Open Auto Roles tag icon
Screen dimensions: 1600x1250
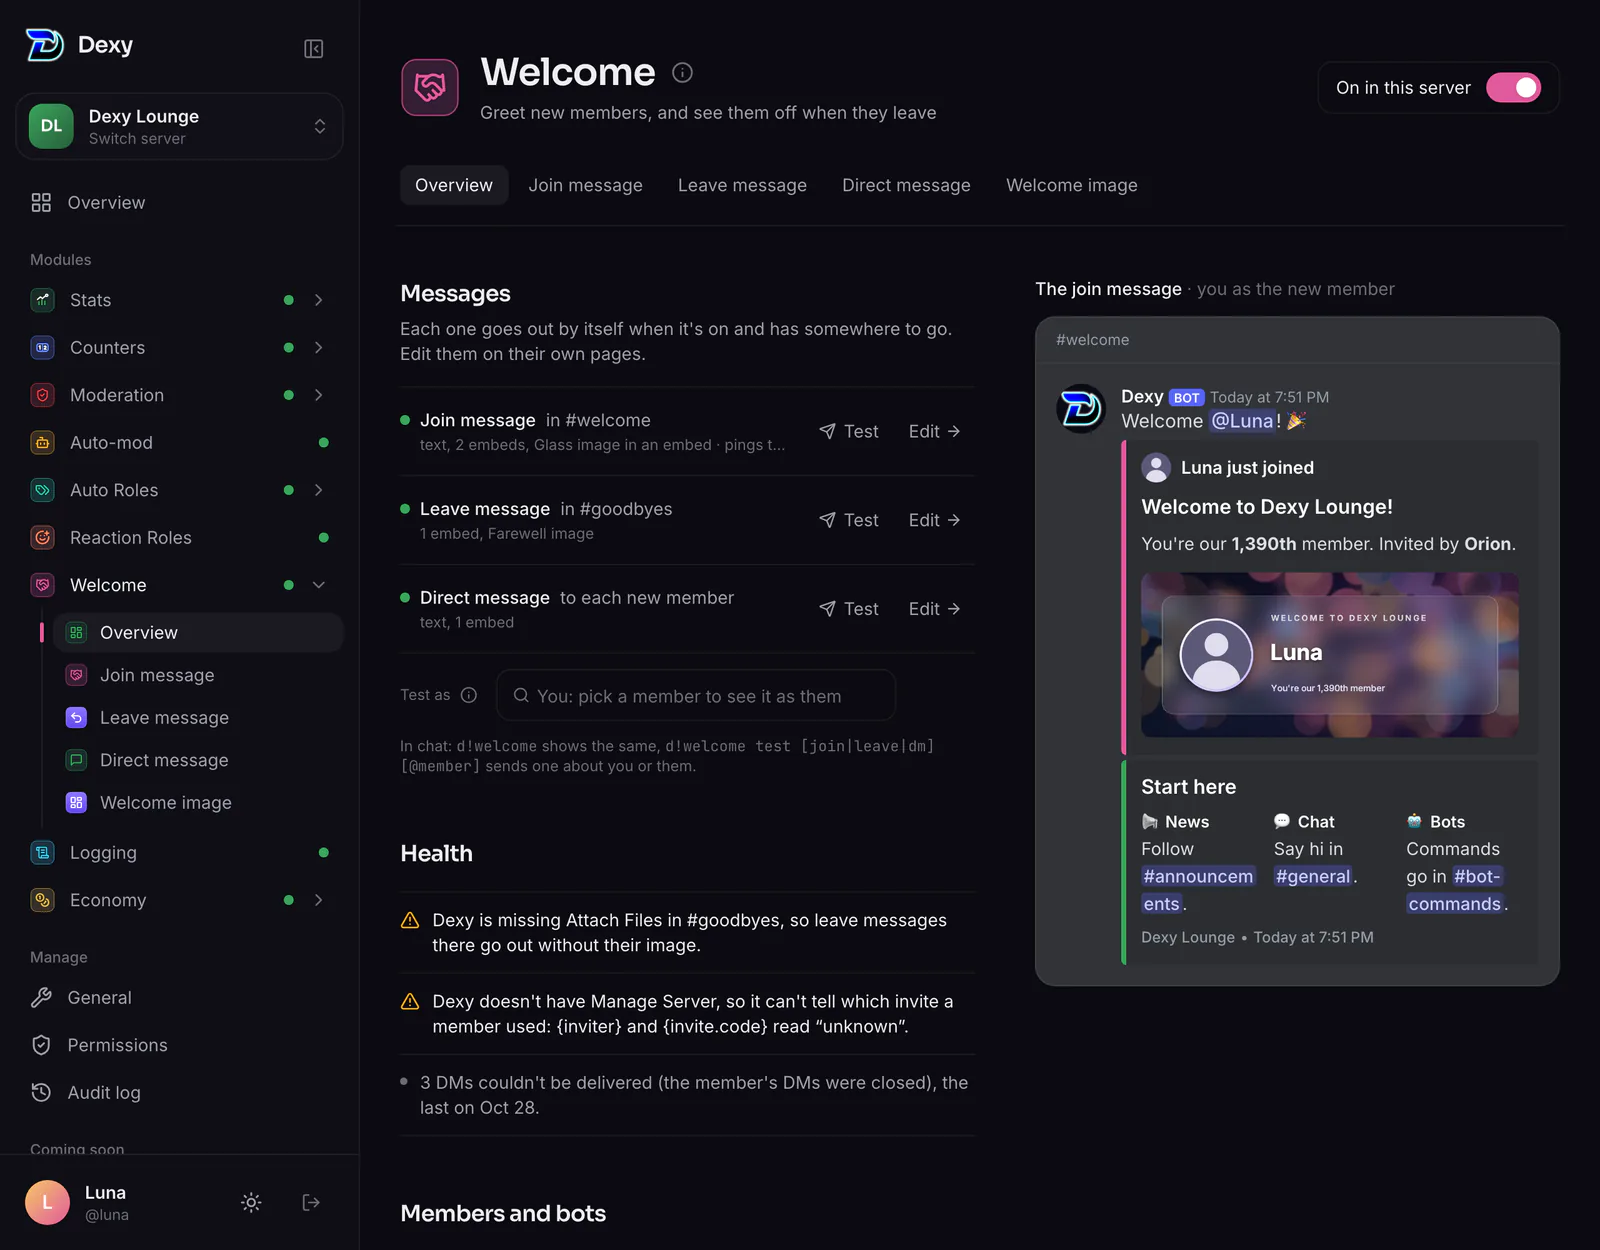(x=43, y=490)
